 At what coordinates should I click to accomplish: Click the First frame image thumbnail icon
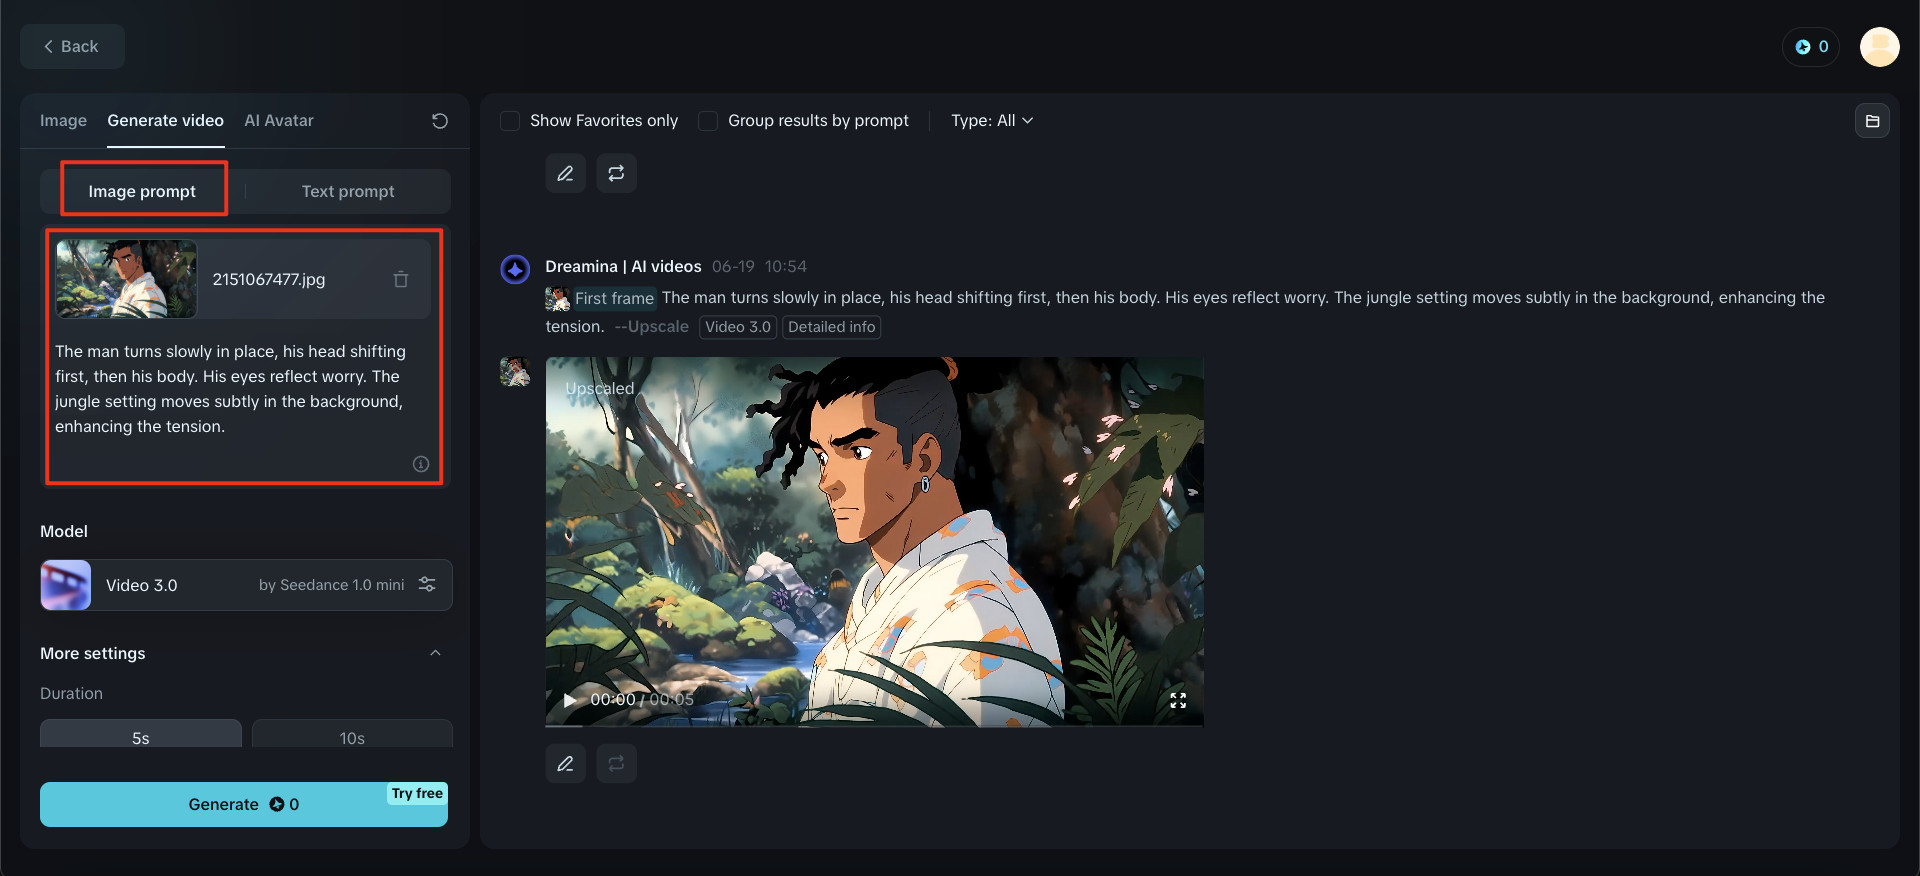(557, 298)
